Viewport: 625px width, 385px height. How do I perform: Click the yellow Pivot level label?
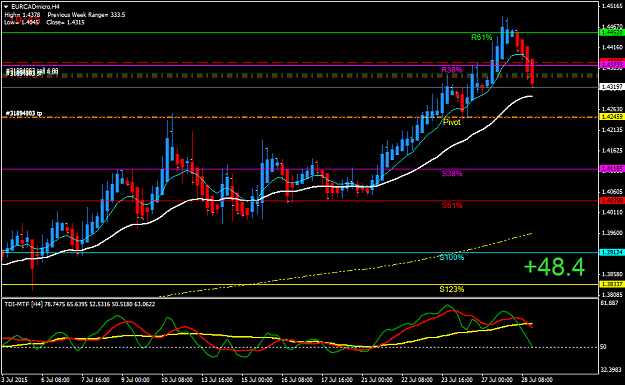(452, 122)
